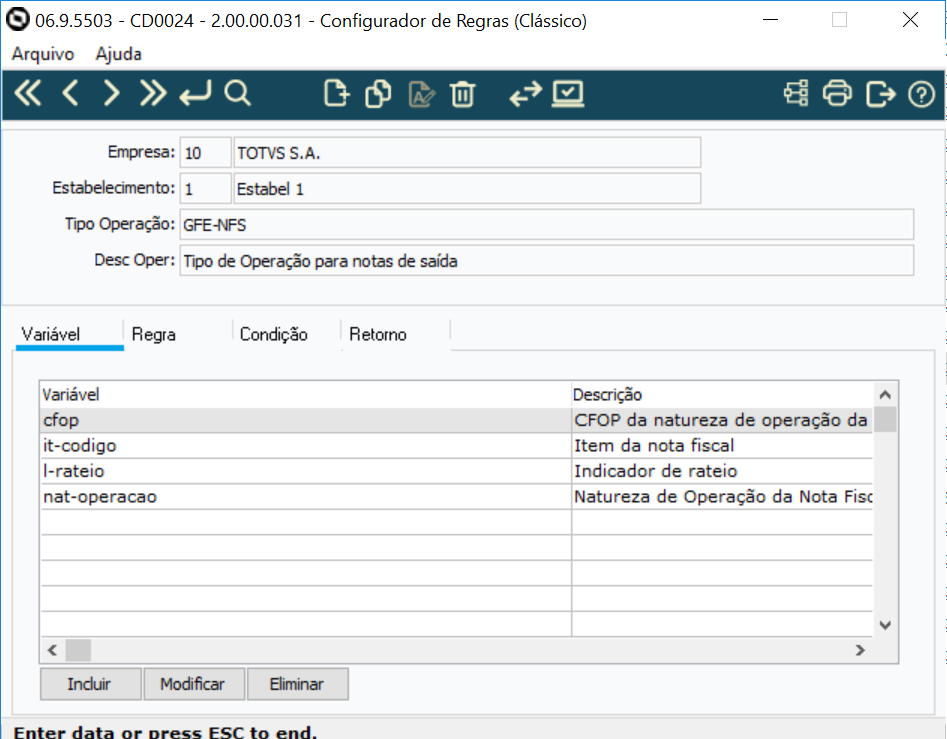Viewport: 947px width, 739px height.
Task: Click the Estabelecimento code field
Action: point(205,188)
